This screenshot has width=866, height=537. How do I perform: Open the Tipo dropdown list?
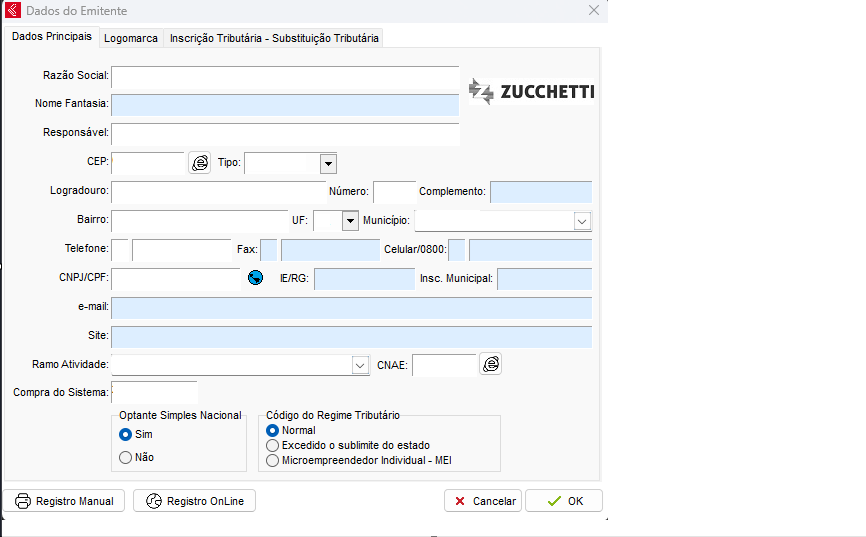pyautogui.click(x=328, y=163)
